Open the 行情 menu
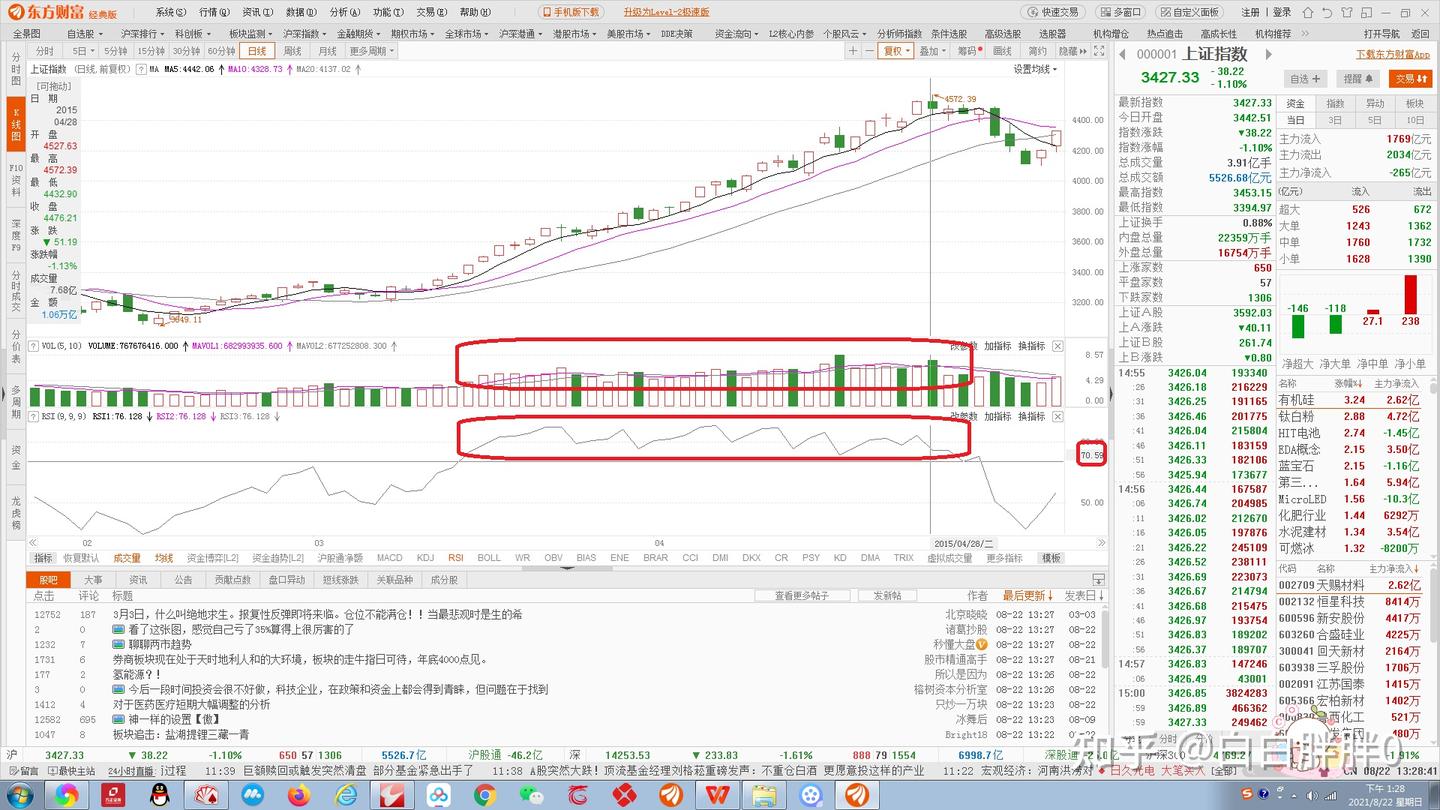Screen dimensions: 1440x810 213,12
